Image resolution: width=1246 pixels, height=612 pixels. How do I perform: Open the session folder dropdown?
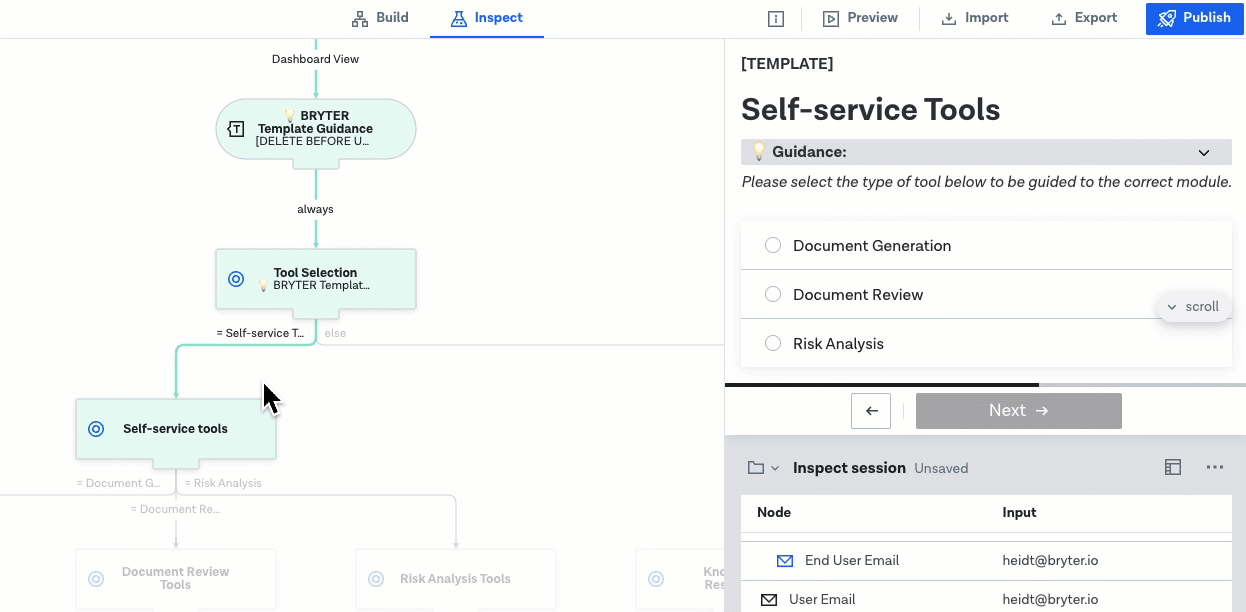click(763, 468)
